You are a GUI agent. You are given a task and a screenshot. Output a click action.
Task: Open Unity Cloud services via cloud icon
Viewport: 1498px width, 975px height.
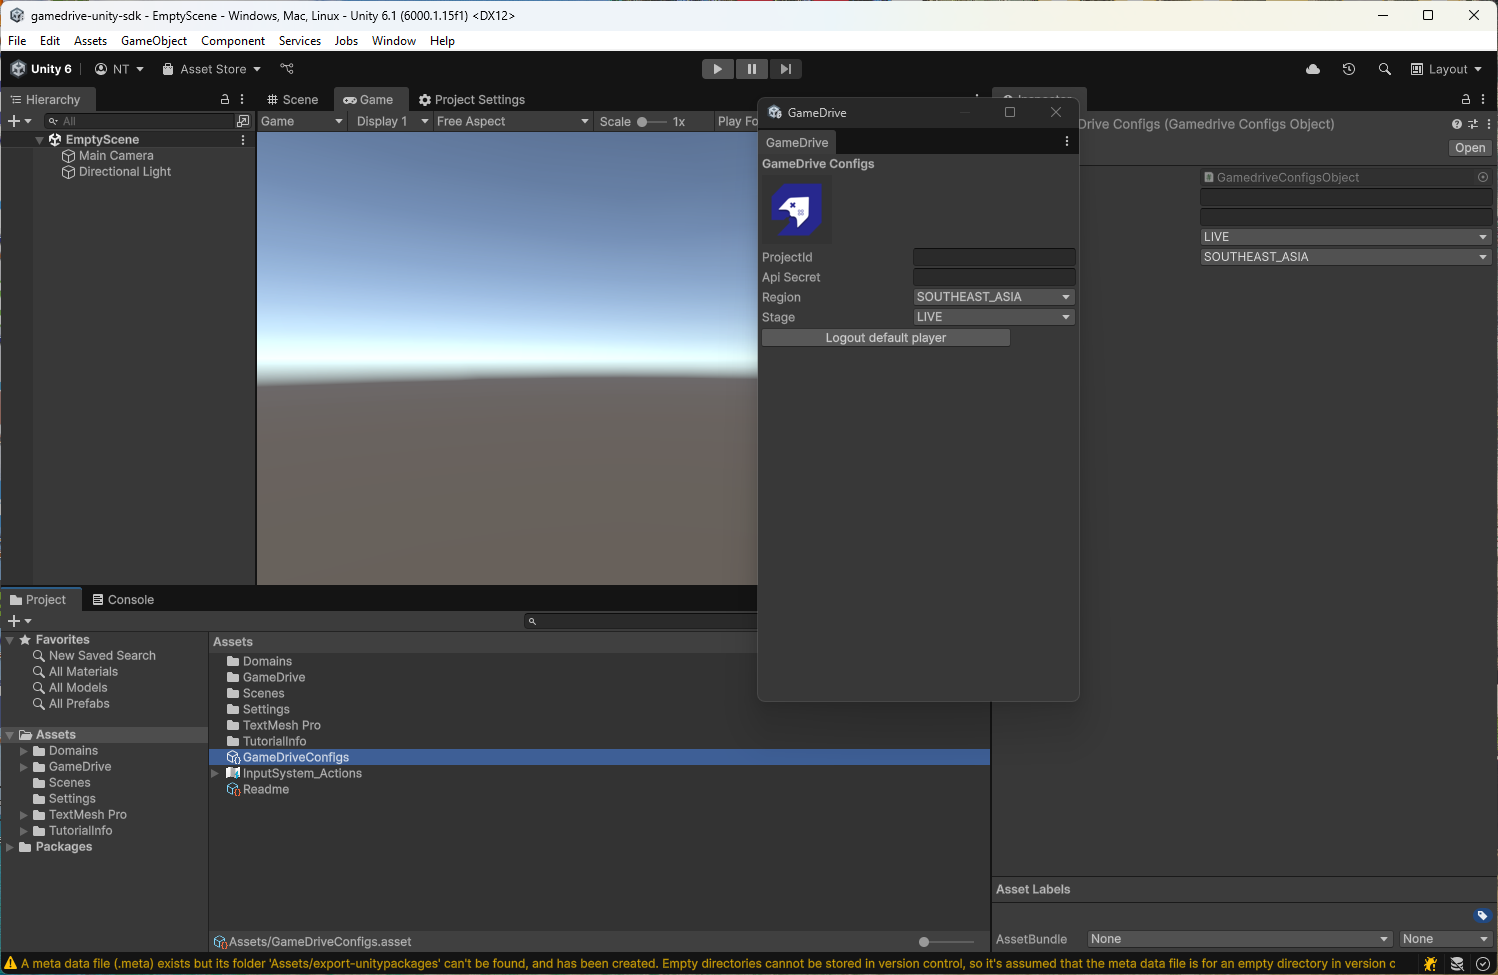[1313, 69]
